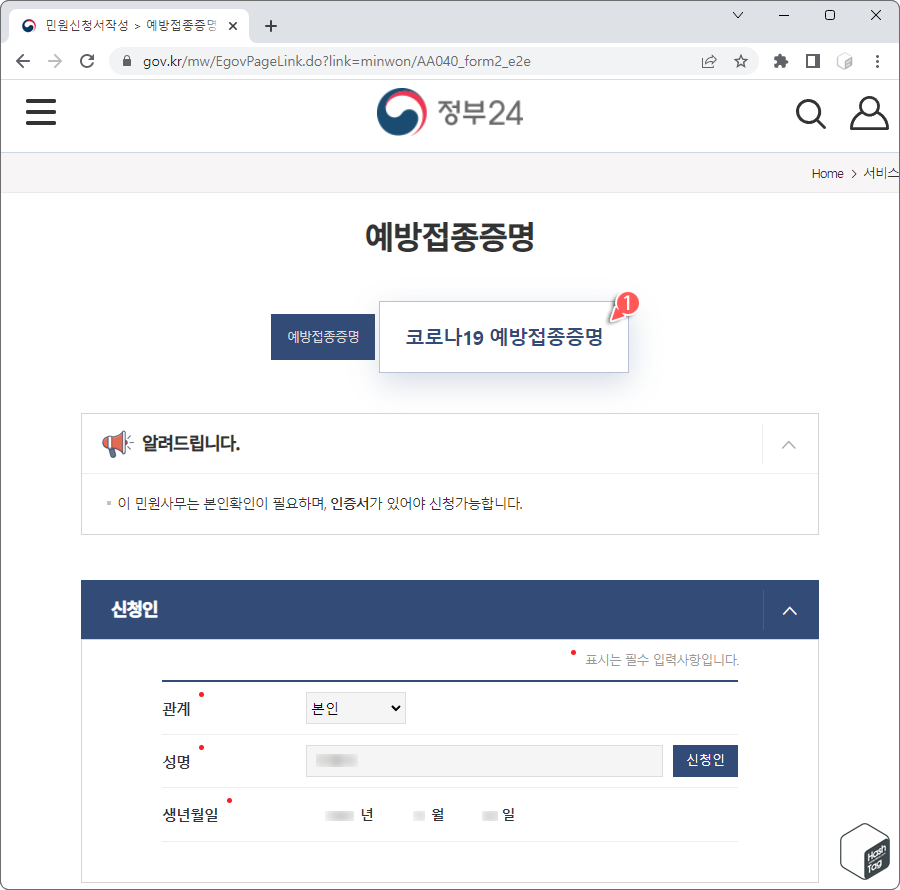The height and width of the screenshot is (890, 900).
Task: Switch to the 코로나19 예방접종증명 tab
Action: click(x=503, y=337)
